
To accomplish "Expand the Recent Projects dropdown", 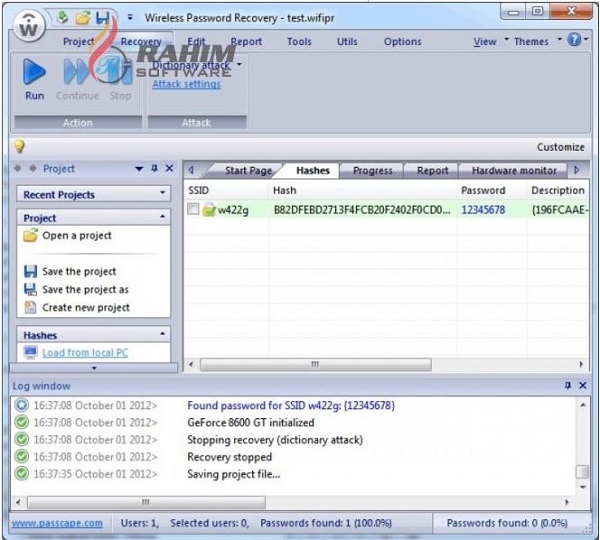I will coord(163,193).
